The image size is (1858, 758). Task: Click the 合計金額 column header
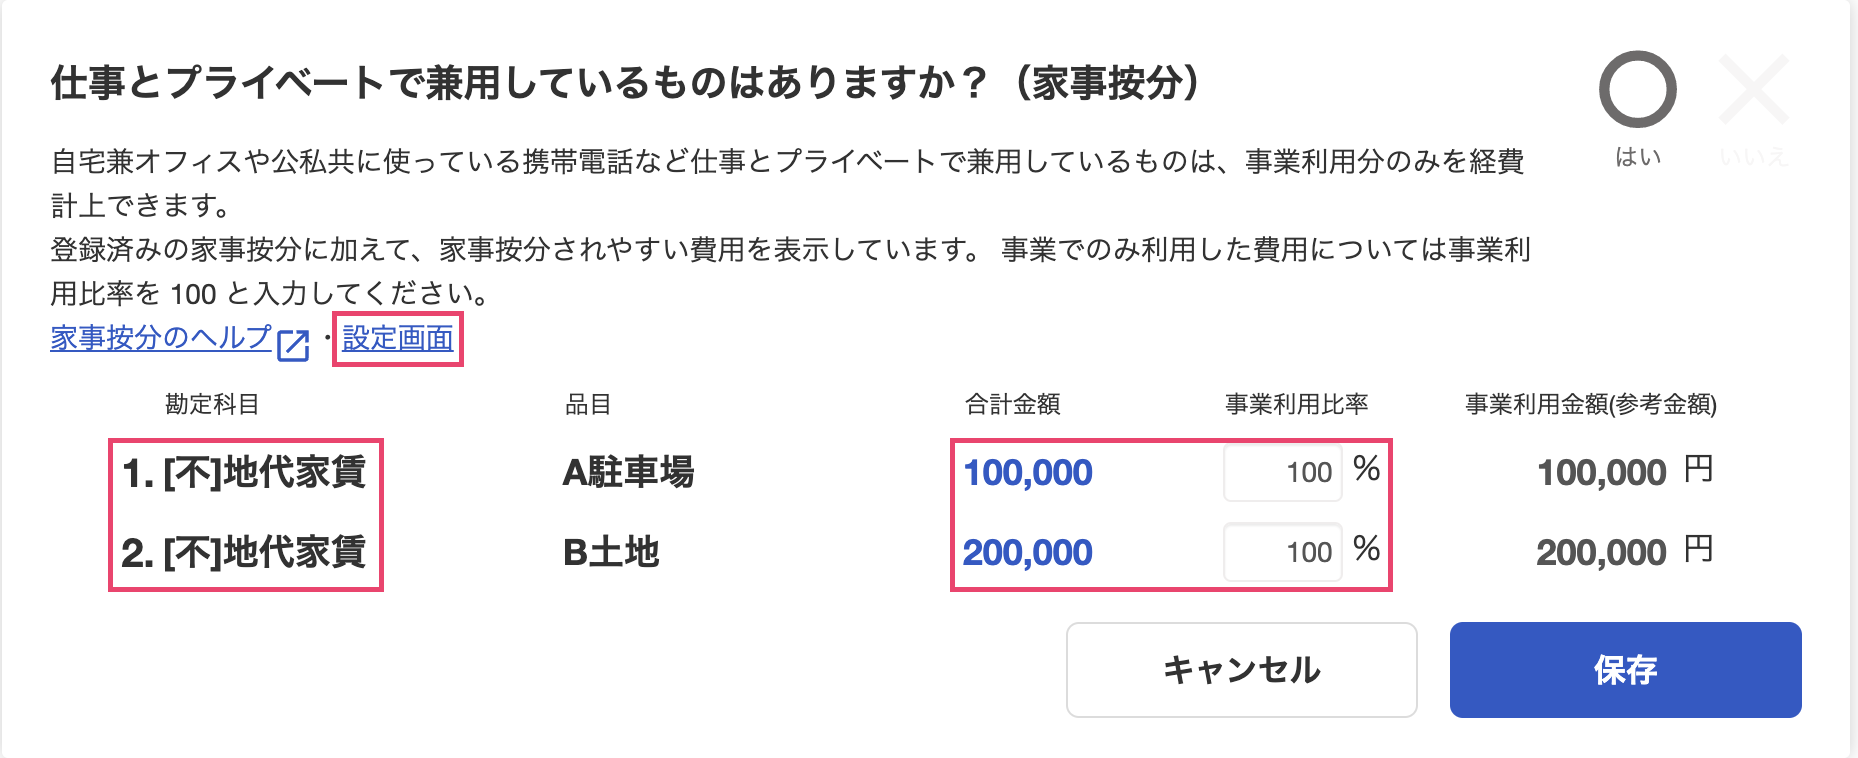coord(1012,404)
